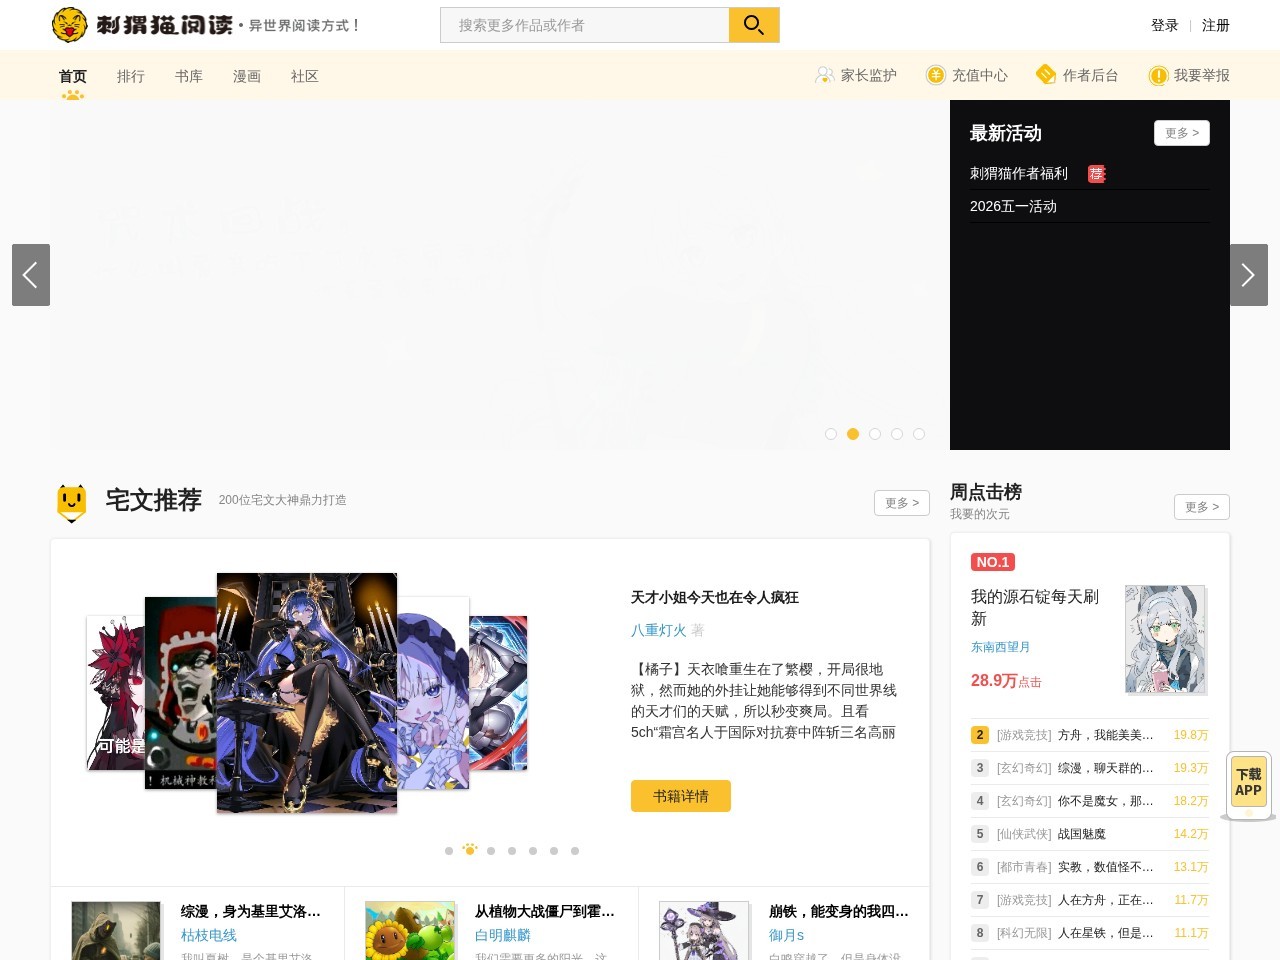
Task: Click the search input field
Action: click(585, 25)
